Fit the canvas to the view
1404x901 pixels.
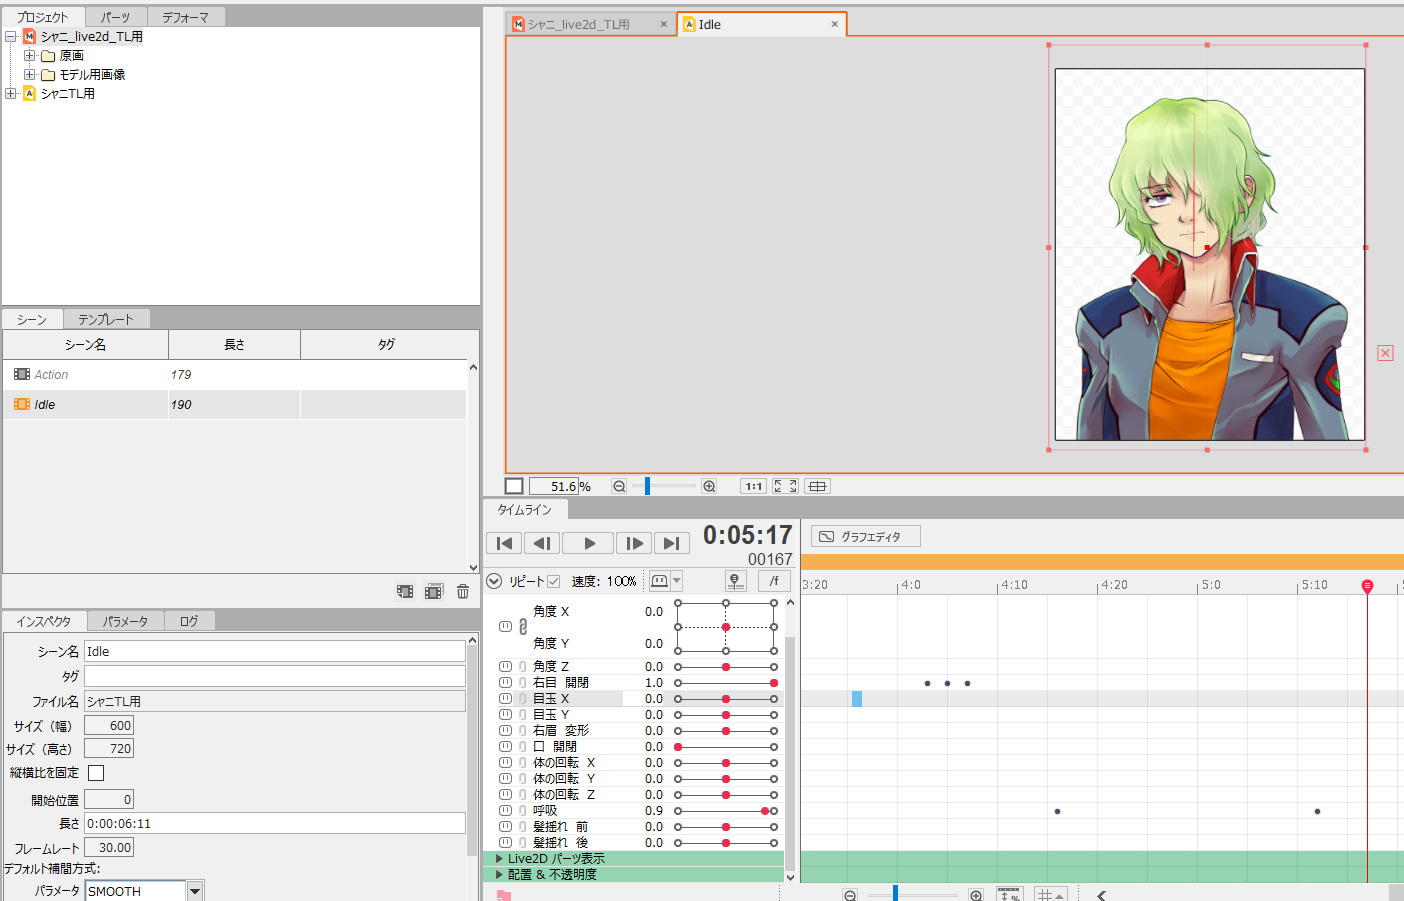(785, 486)
